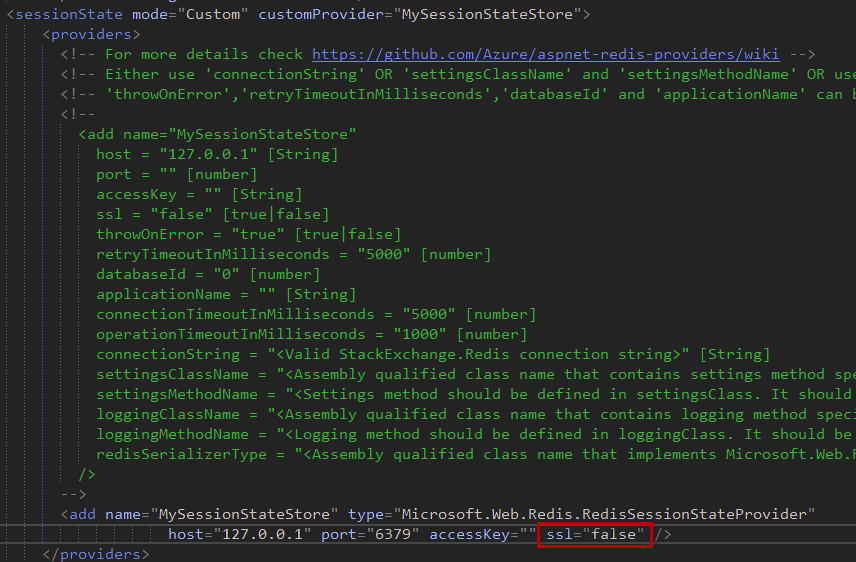This screenshot has width=856, height=562.
Task: Click the loggingClassName line
Action: (x=476, y=414)
